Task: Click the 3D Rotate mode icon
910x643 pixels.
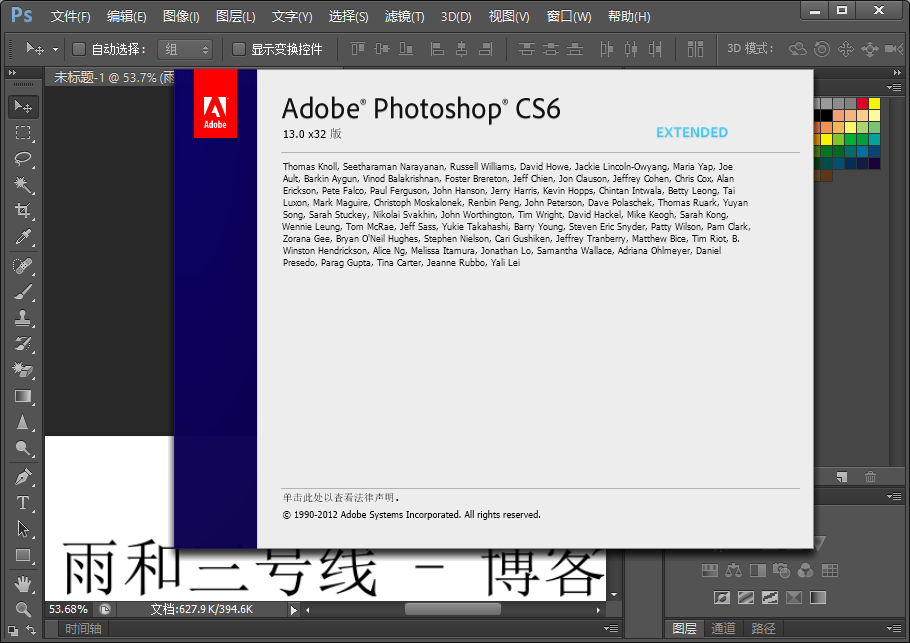Action: (x=797, y=49)
